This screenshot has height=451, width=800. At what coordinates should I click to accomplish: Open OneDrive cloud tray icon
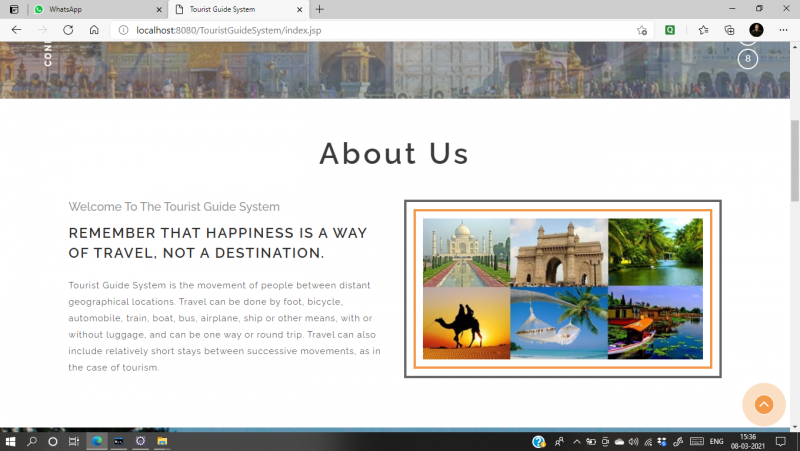click(x=619, y=441)
